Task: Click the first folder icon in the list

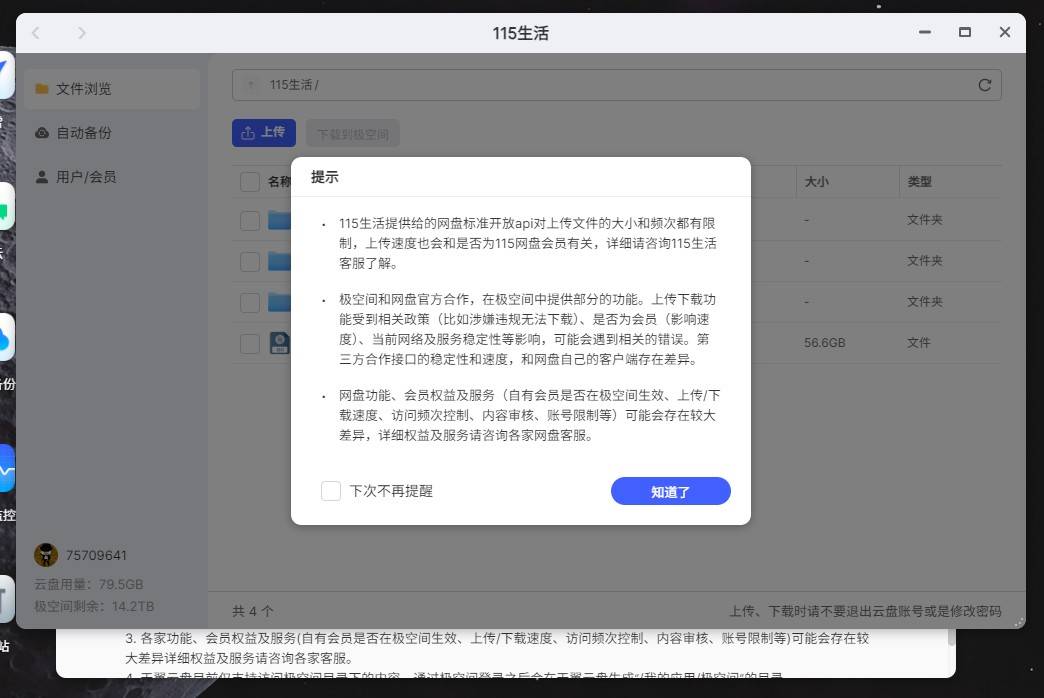Action: coord(280,220)
